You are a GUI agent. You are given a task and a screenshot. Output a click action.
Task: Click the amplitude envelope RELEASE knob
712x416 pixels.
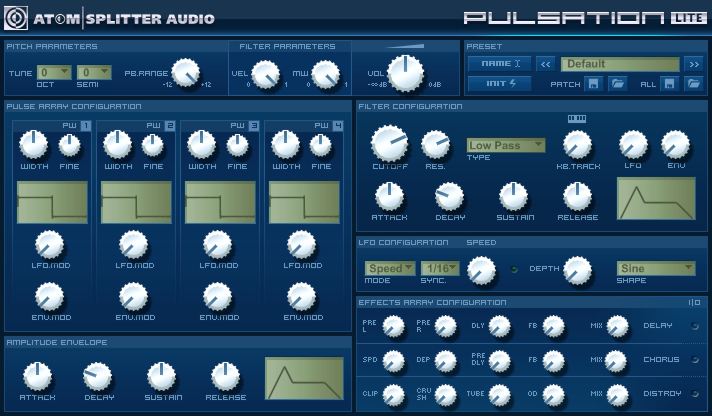(x=225, y=376)
